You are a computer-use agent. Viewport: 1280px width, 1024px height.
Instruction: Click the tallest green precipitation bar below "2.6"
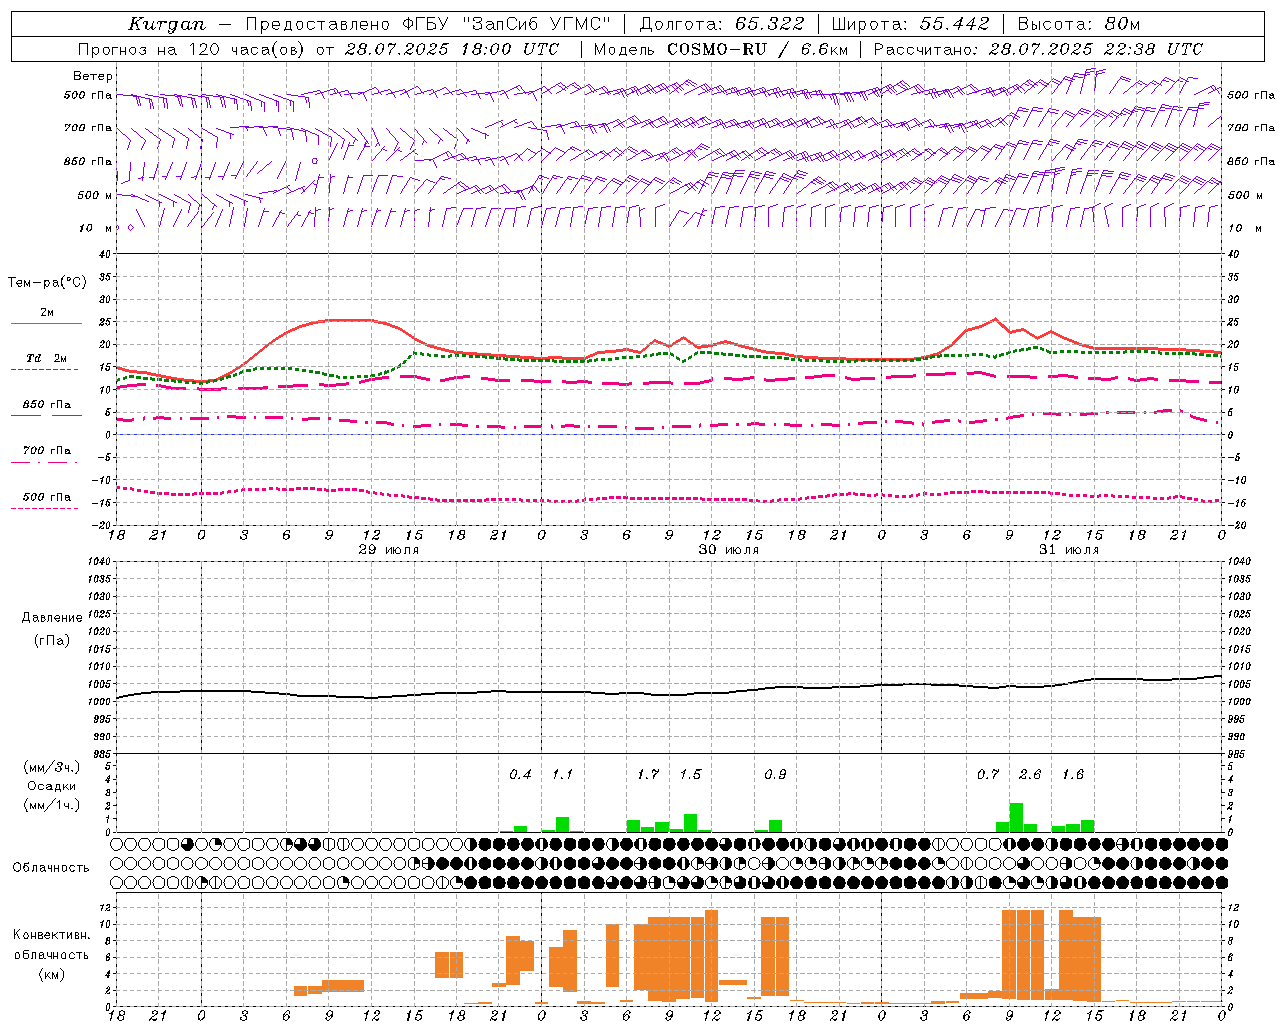click(x=1016, y=817)
